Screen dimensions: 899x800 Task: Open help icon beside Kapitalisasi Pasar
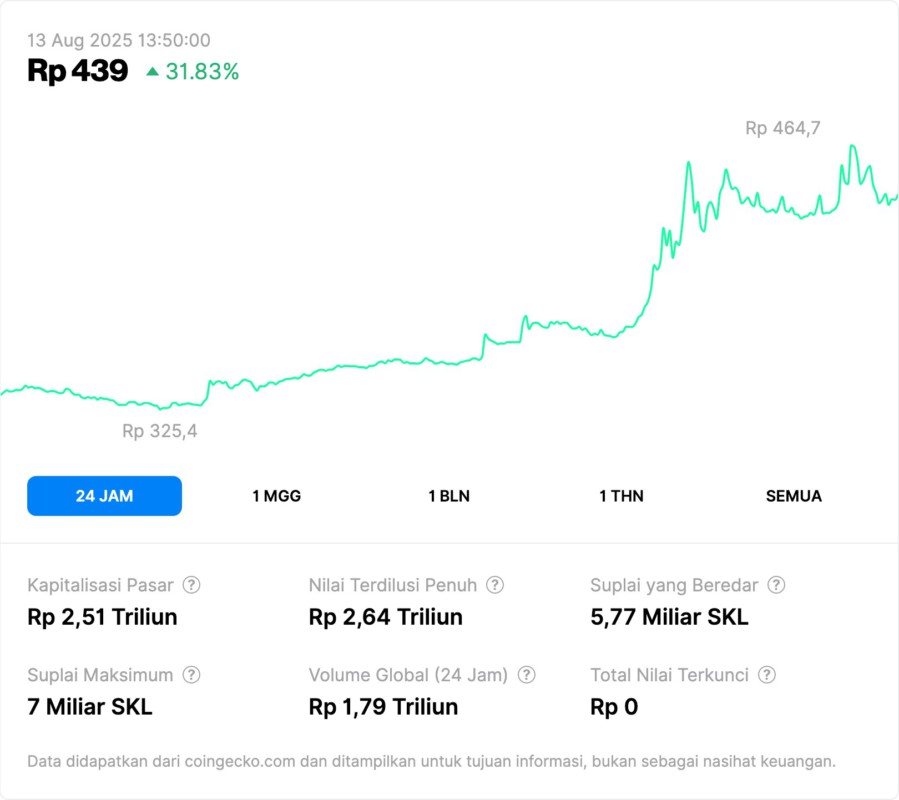pos(191,585)
